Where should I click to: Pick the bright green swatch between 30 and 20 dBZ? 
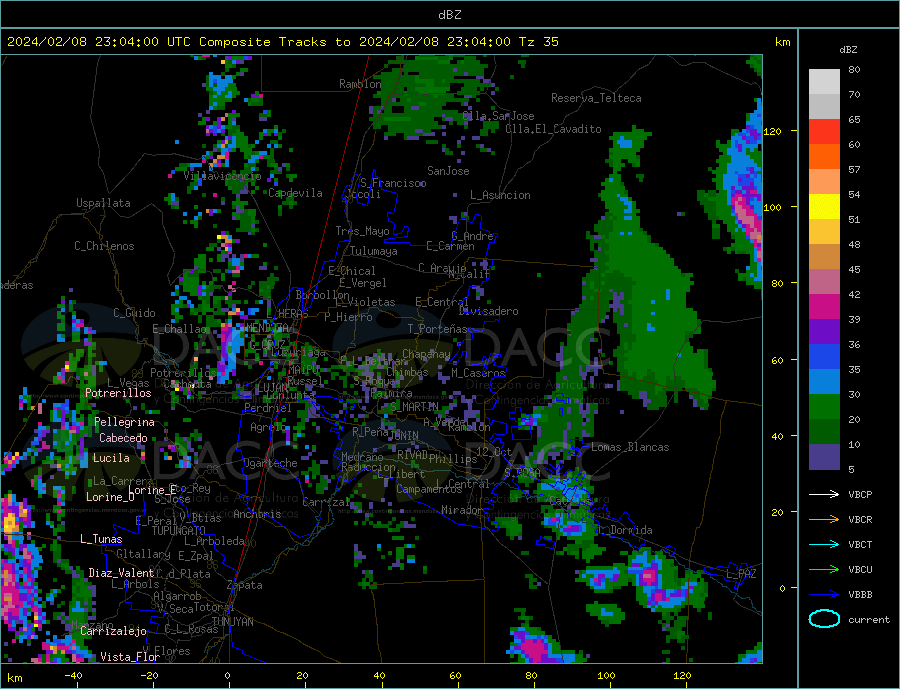(824, 407)
